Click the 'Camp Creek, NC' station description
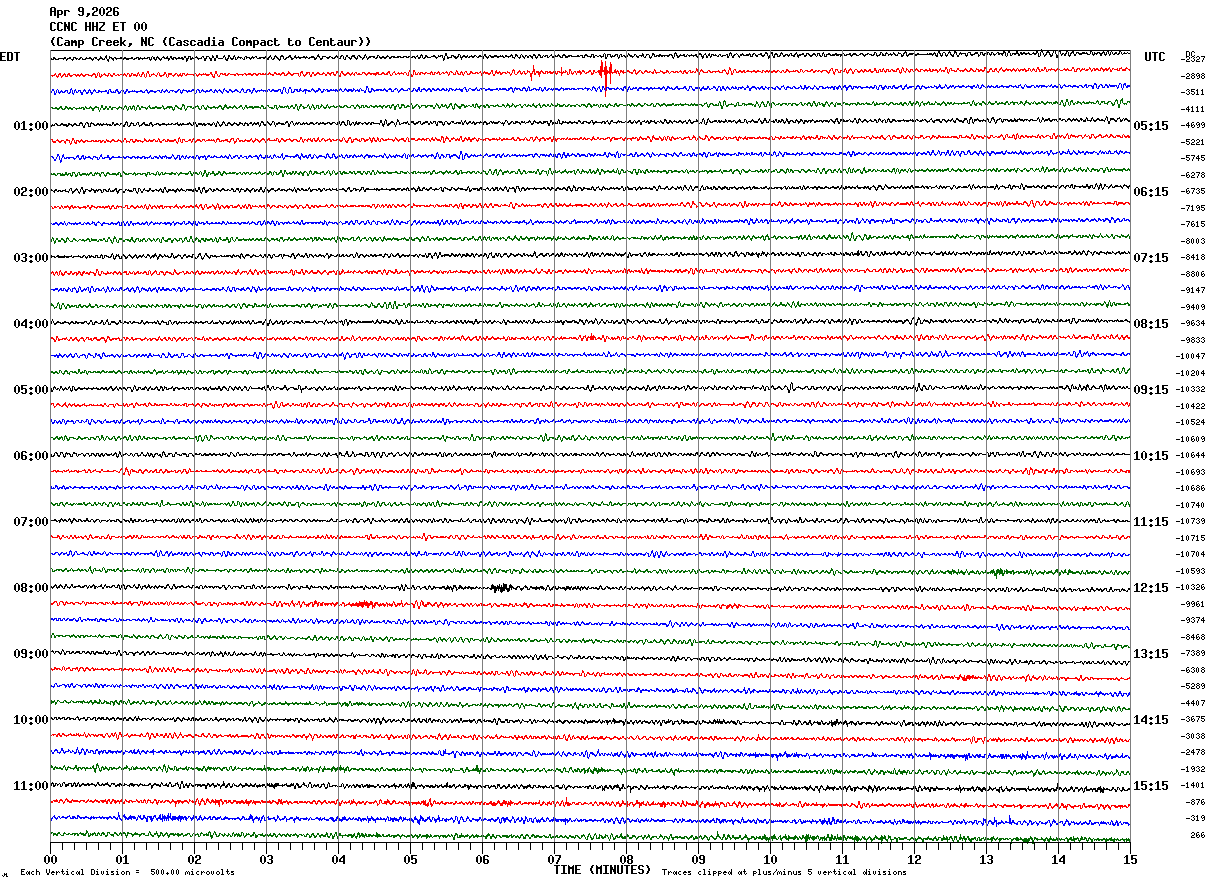The image size is (1210, 886). (x=210, y=42)
